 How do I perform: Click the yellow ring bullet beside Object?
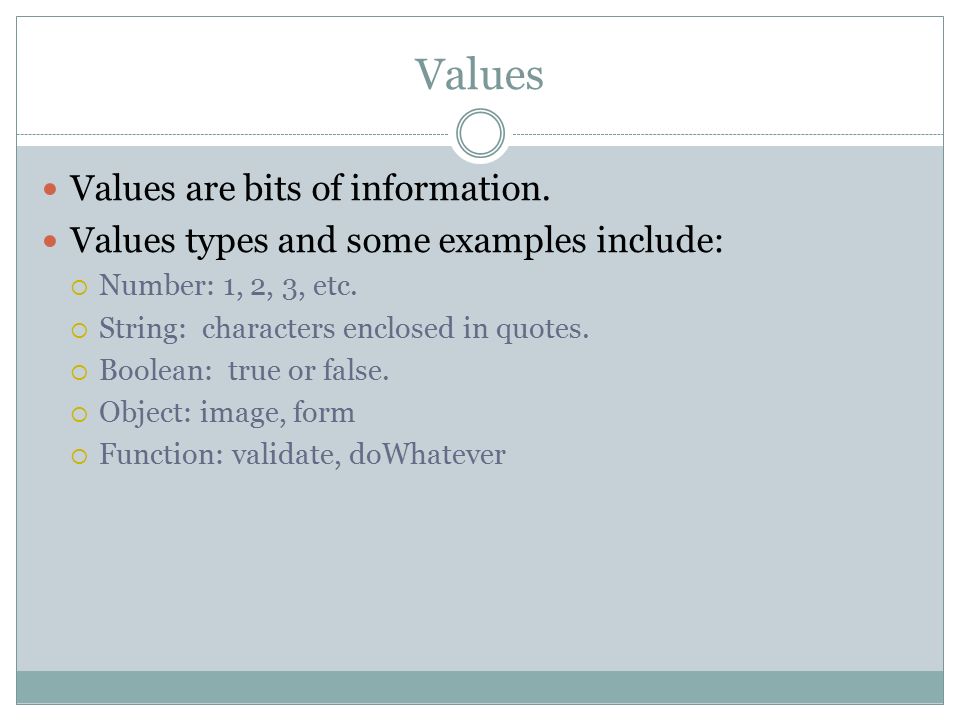[x=80, y=414]
